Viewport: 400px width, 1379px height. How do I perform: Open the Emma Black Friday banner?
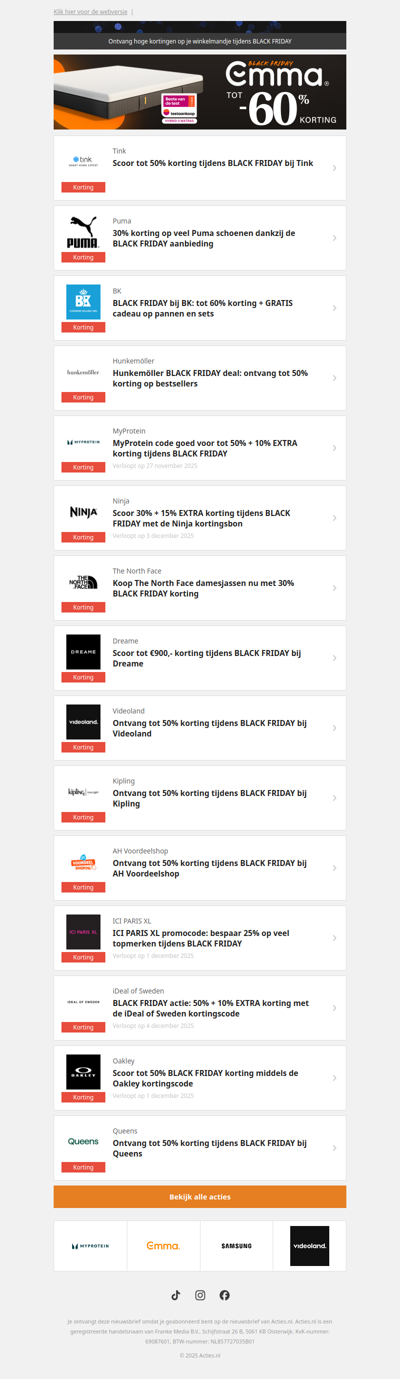(x=200, y=92)
